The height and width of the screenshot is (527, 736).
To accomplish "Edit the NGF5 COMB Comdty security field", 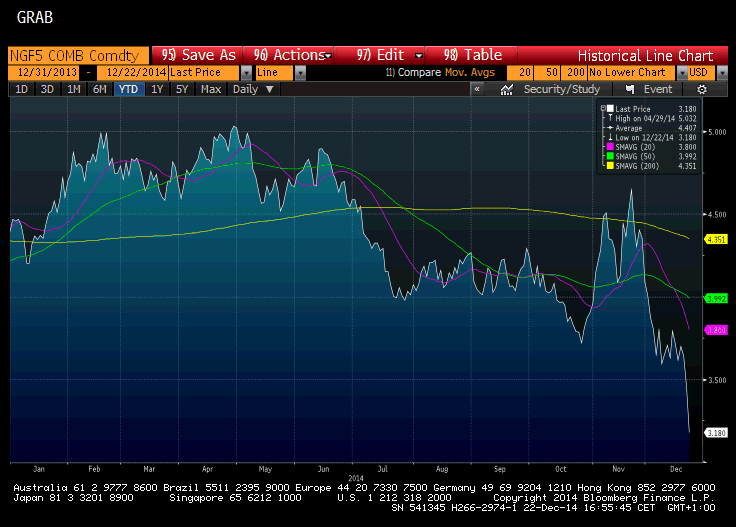I will pyautogui.click(x=78, y=55).
